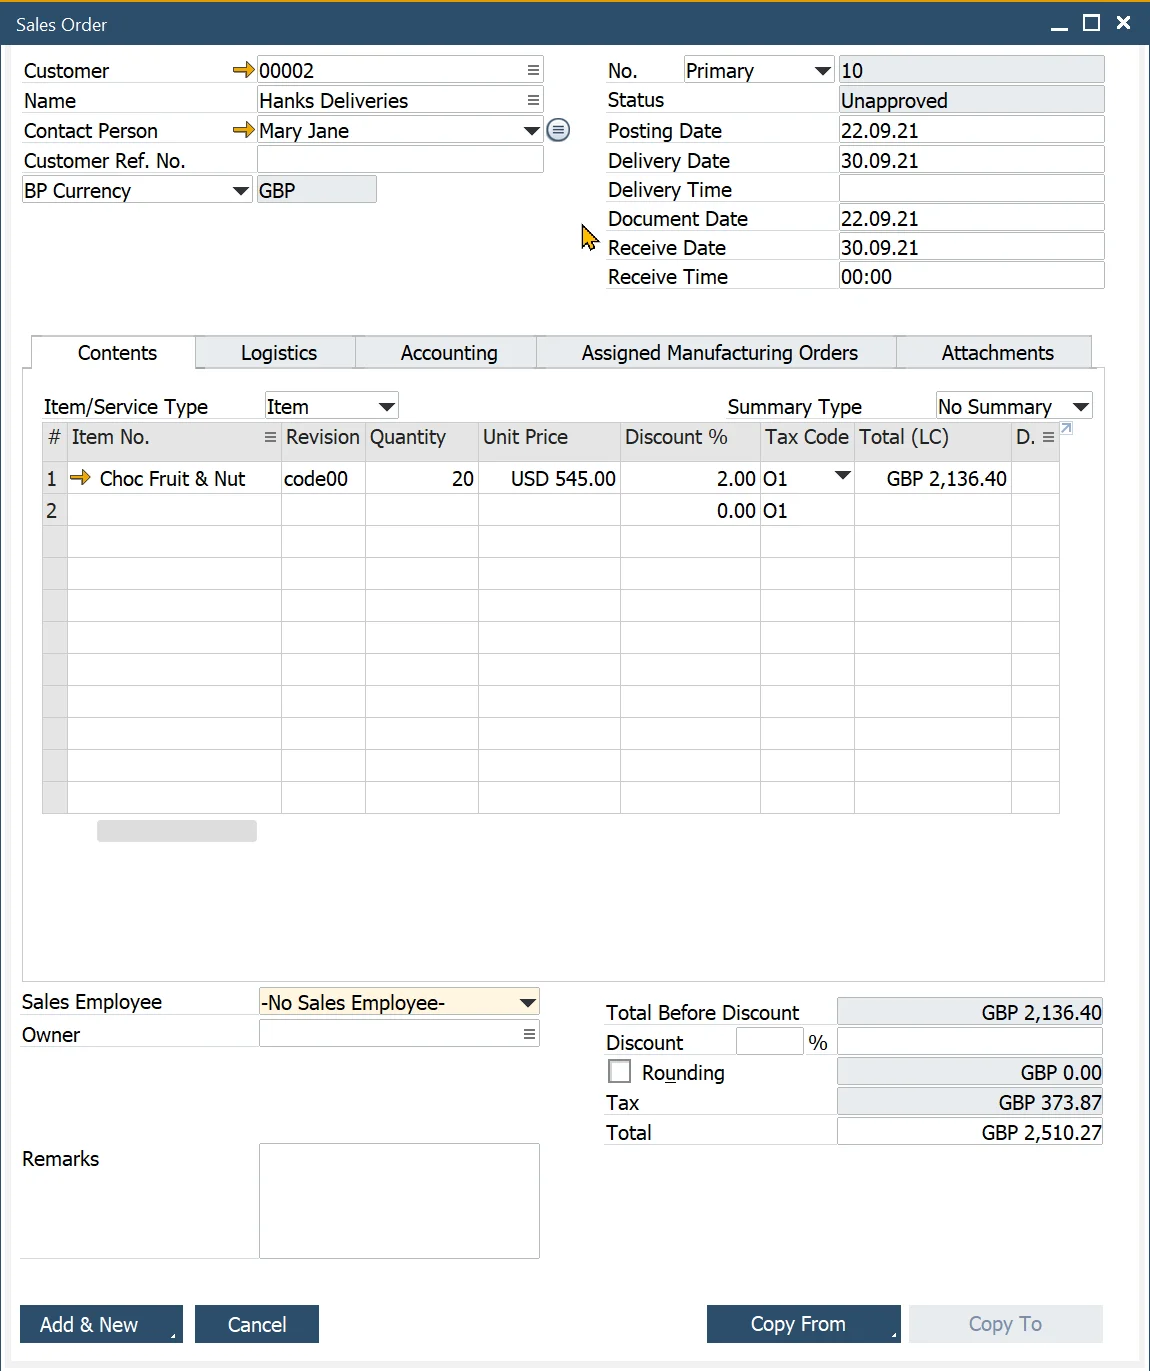Screen dimensions: 1150x1371
Task: Click the Customer link arrow icon
Action: (x=243, y=70)
